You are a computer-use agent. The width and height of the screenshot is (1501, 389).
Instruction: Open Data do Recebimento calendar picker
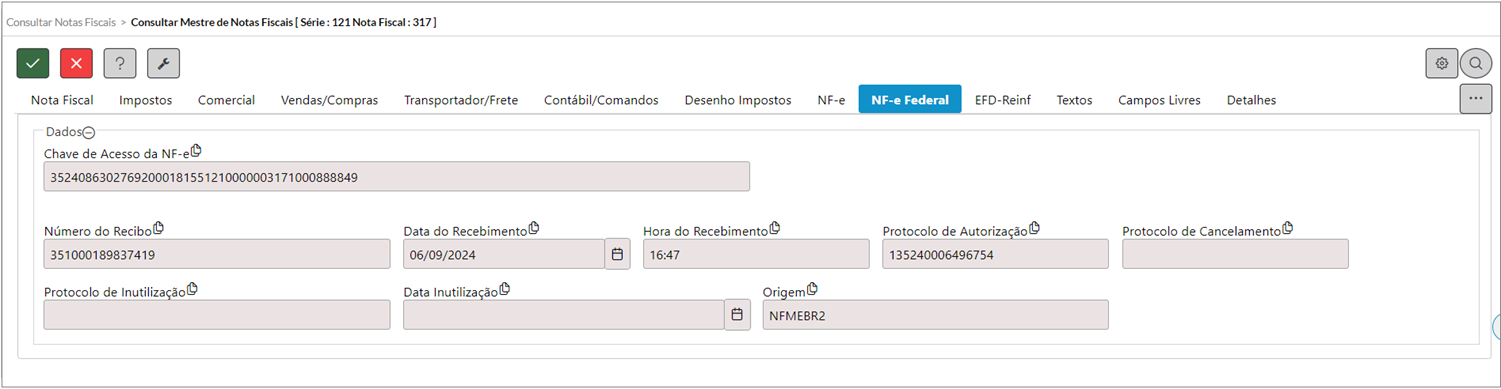point(618,254)
